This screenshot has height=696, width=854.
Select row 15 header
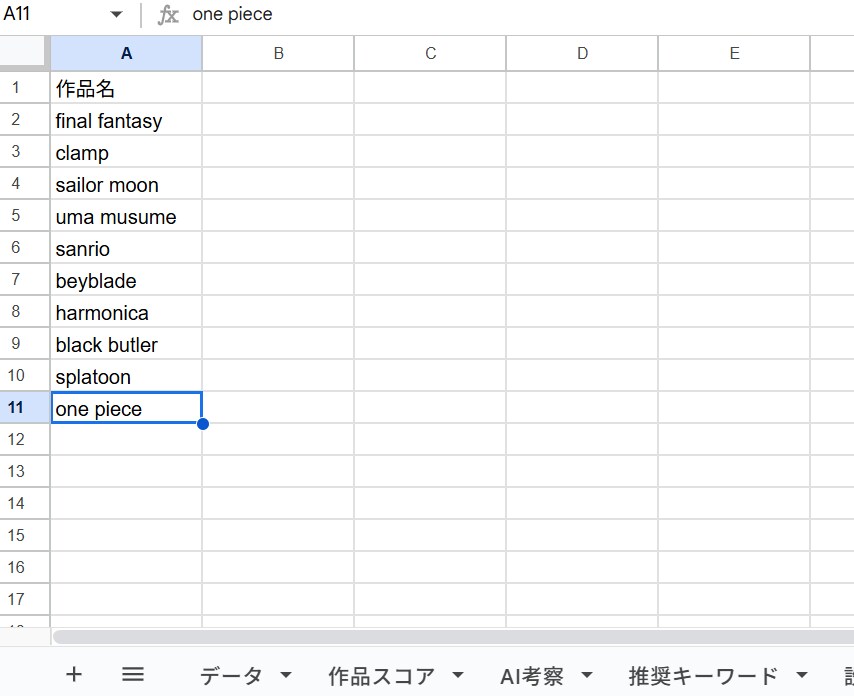coord(25,535)
